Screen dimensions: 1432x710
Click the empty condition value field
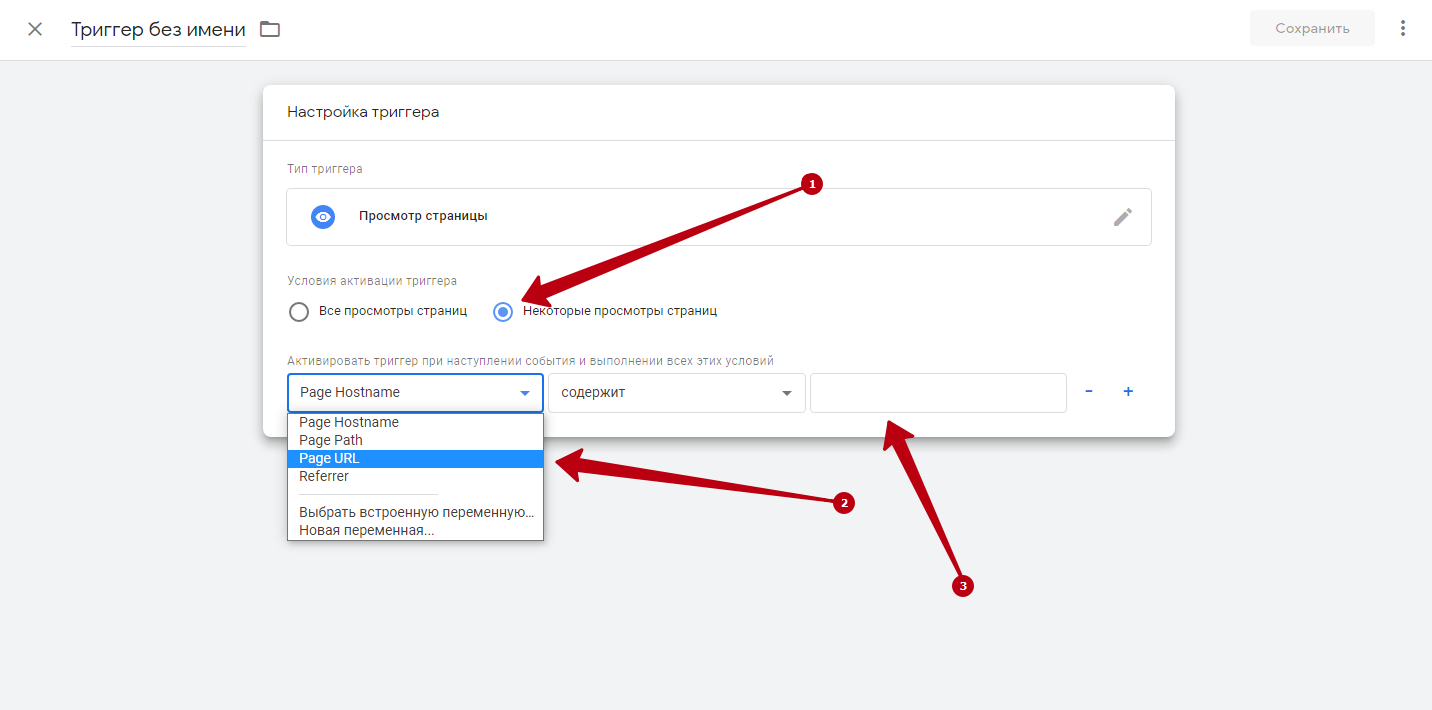(938, 393)
